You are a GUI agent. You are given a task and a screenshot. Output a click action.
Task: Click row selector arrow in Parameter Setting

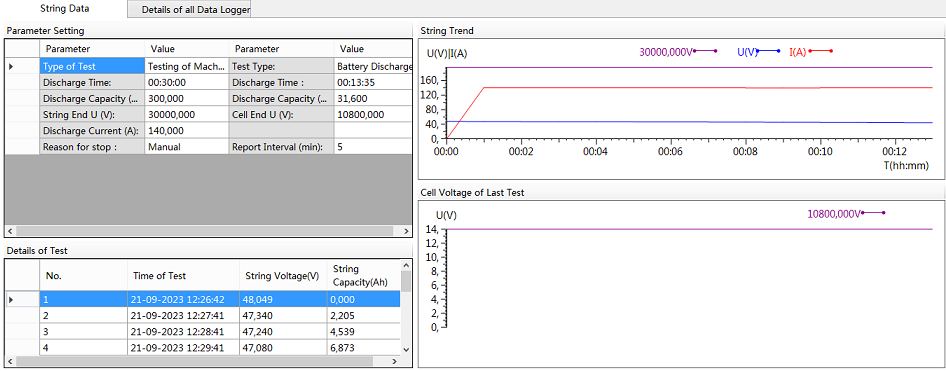[11, 66]
